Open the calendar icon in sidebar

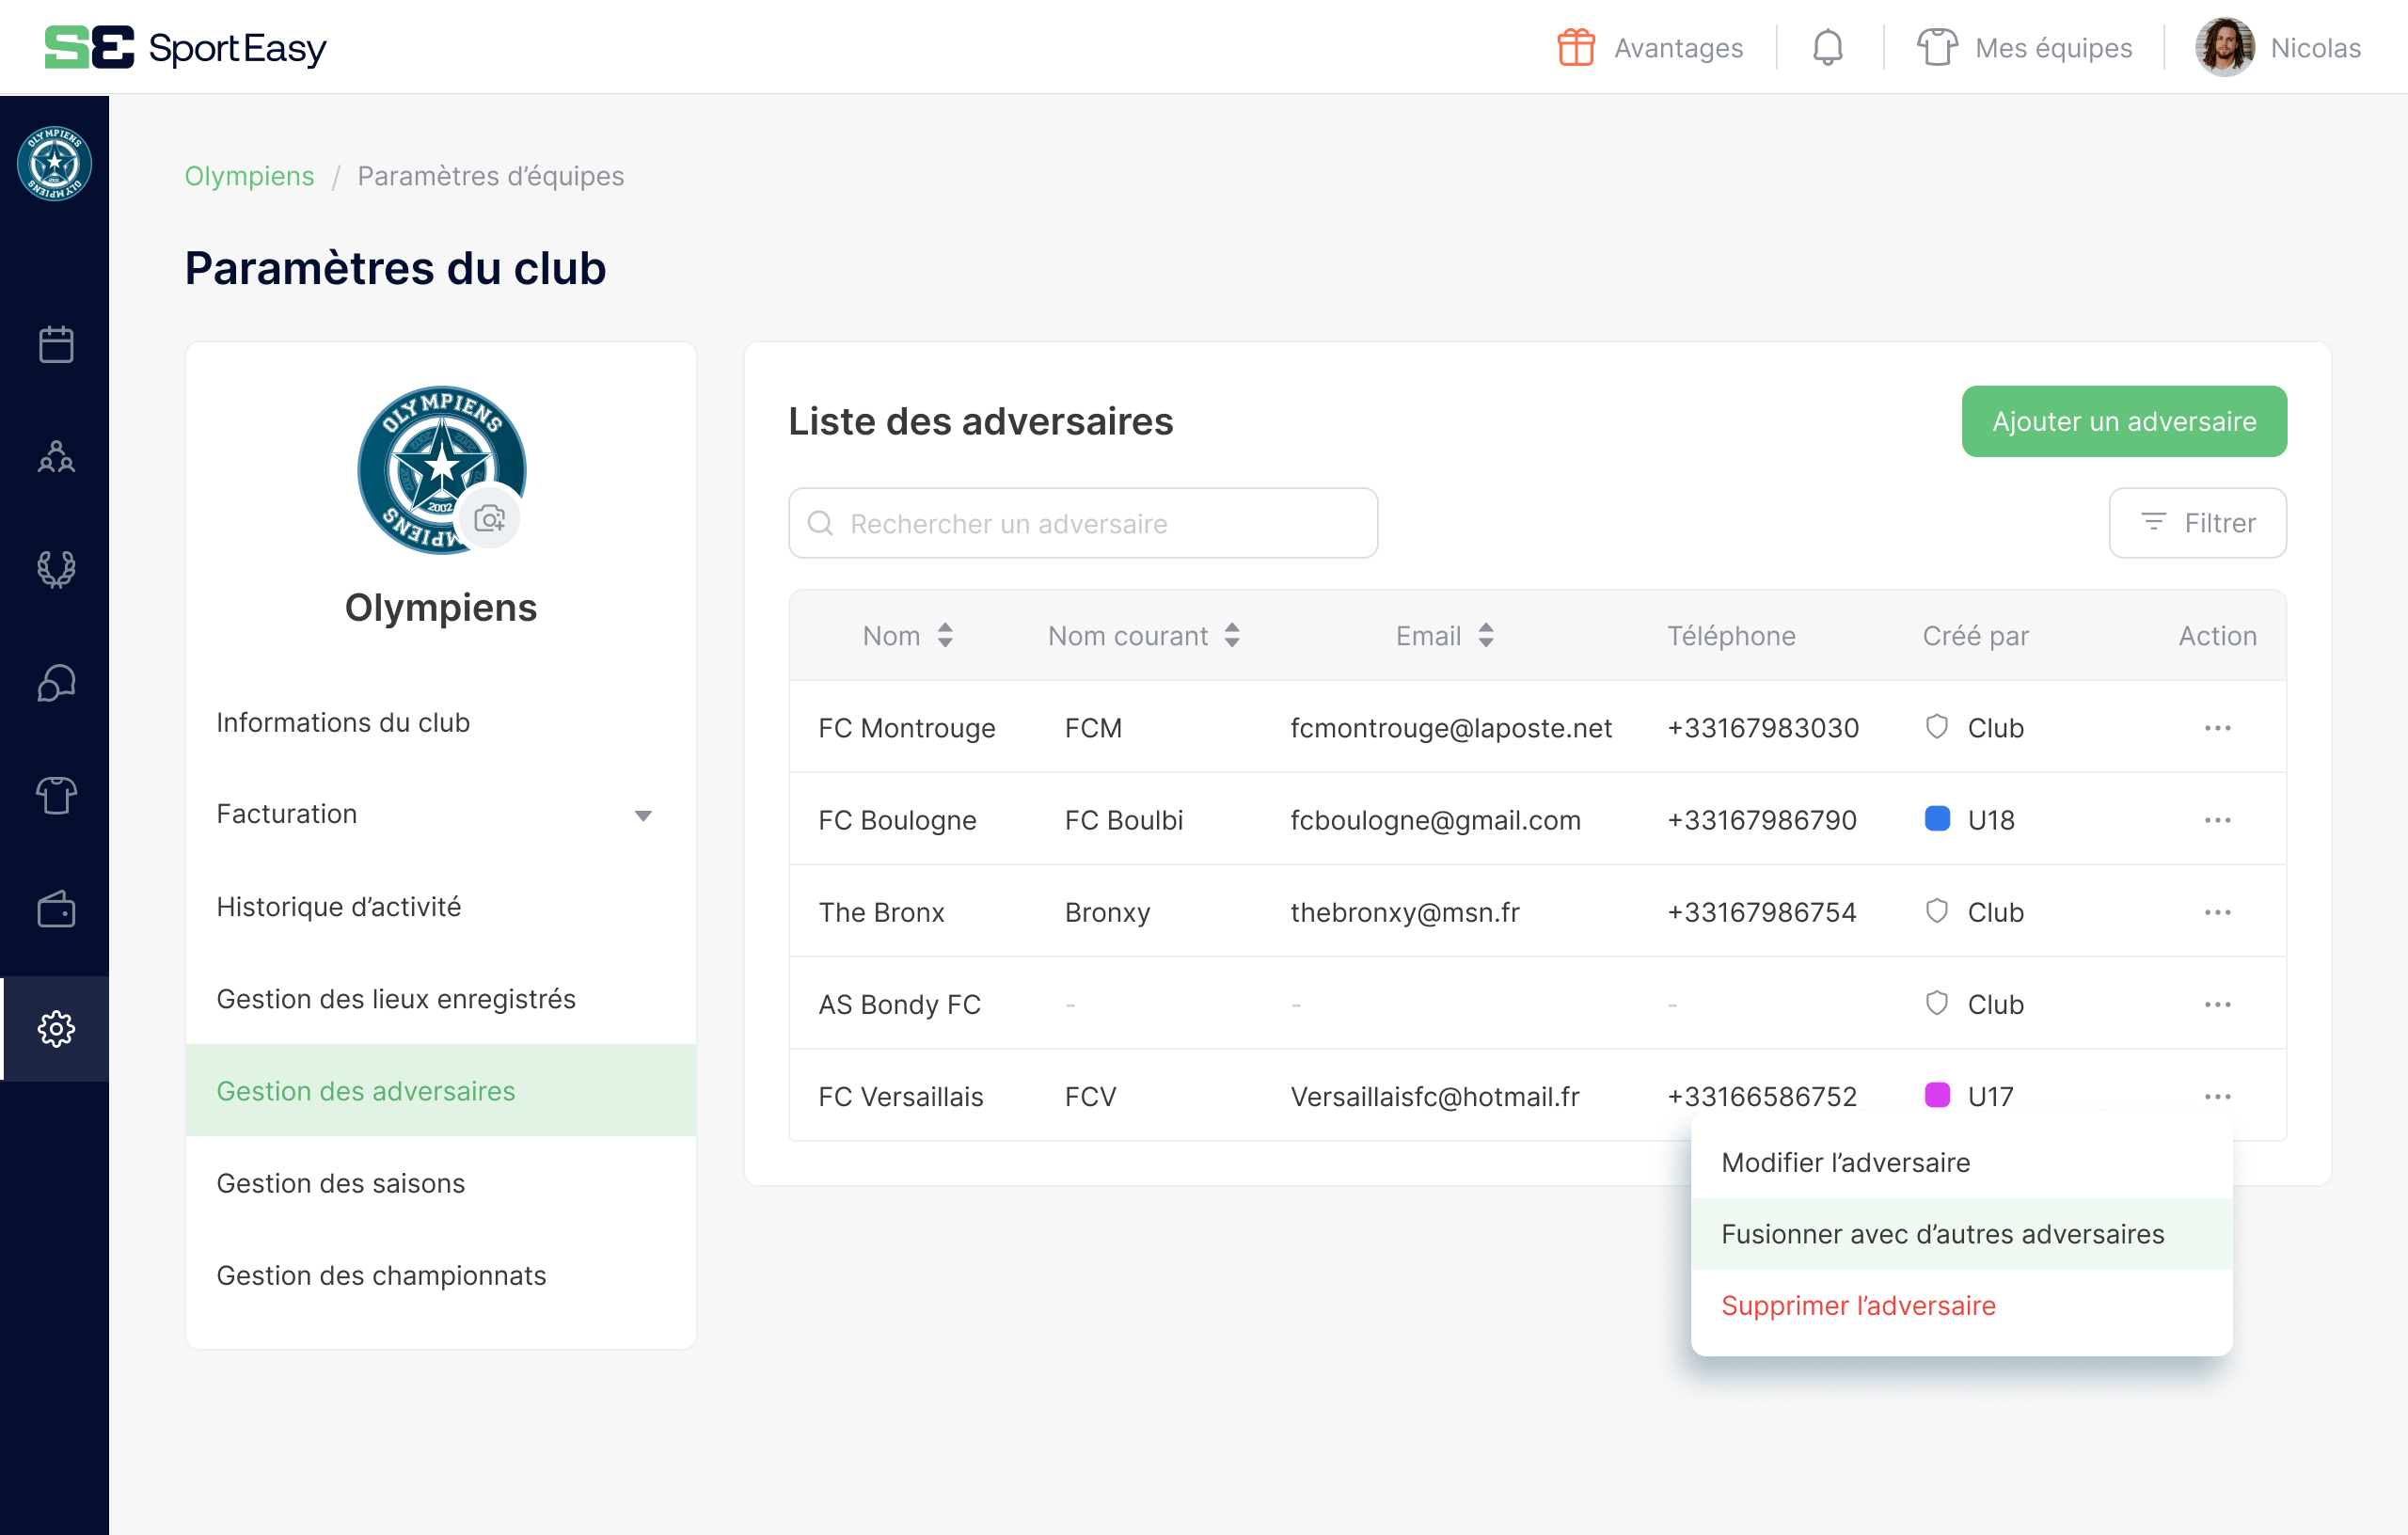point(56,344)
